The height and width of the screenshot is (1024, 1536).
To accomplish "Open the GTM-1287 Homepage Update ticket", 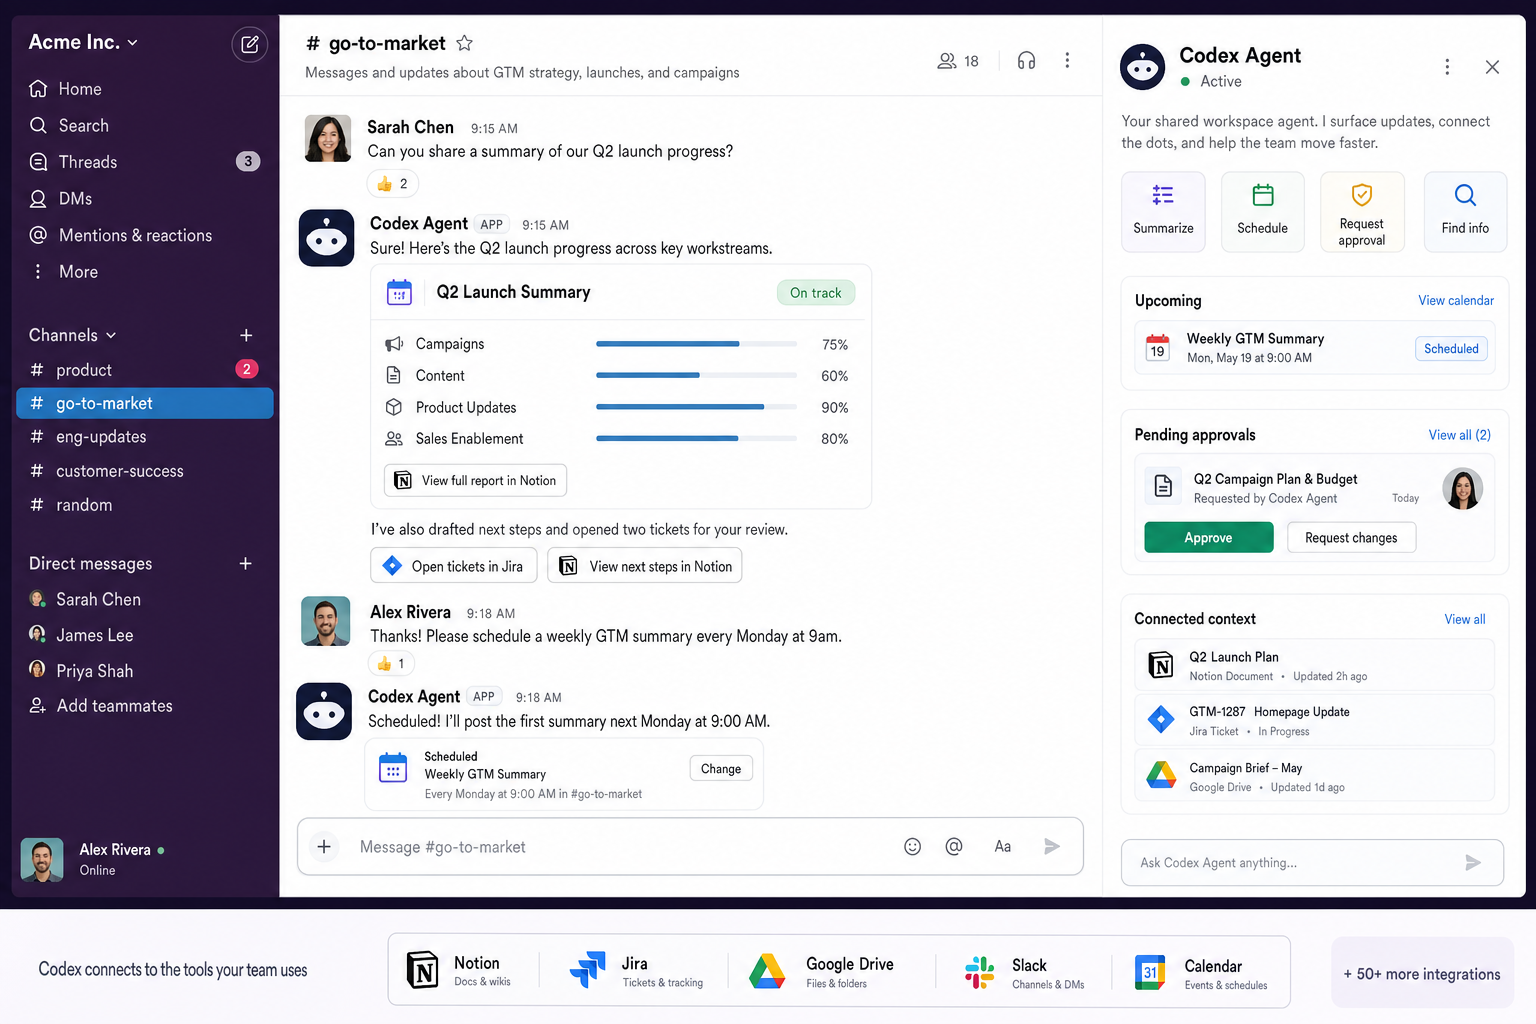I will click(x=1314, y=720).
